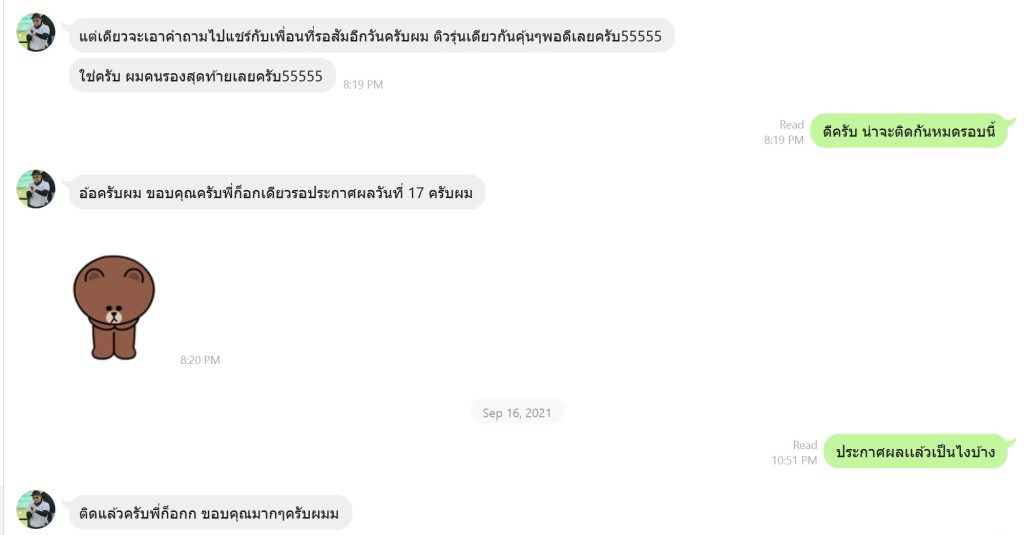Click the 10:51 PM timestamp

(794, 461)
